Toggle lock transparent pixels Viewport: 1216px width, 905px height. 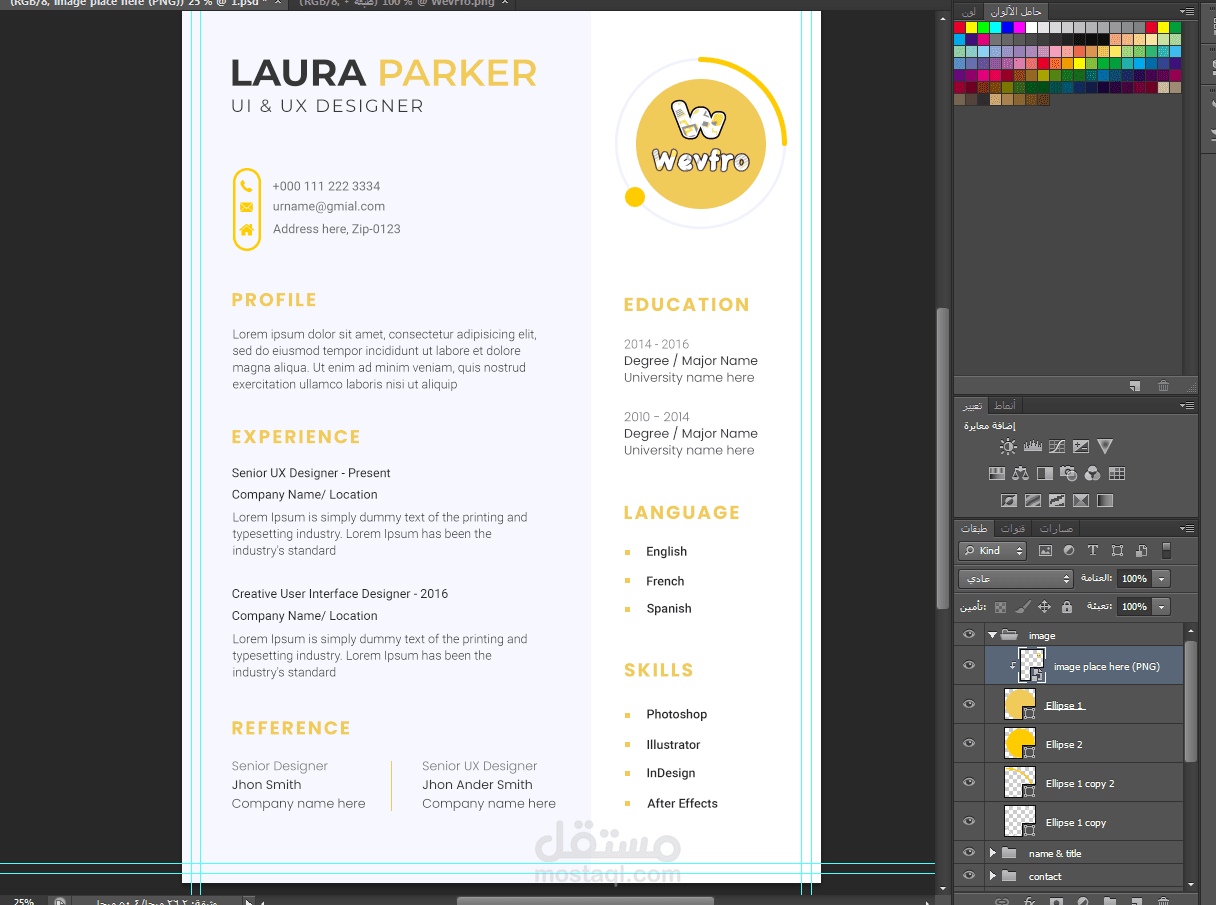[x=1000, y=607]
